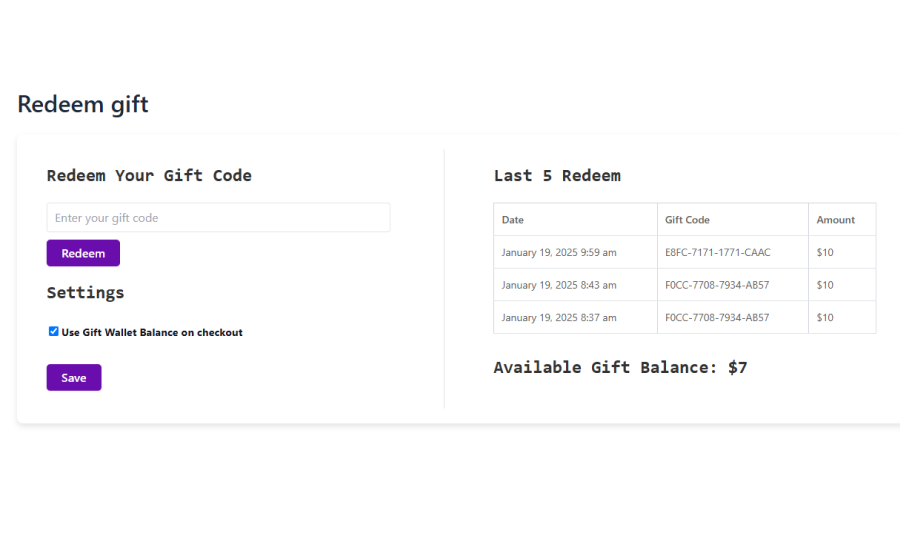Click the Save button
The width and height of the screenshot is (900, 534).
point(74,378)
